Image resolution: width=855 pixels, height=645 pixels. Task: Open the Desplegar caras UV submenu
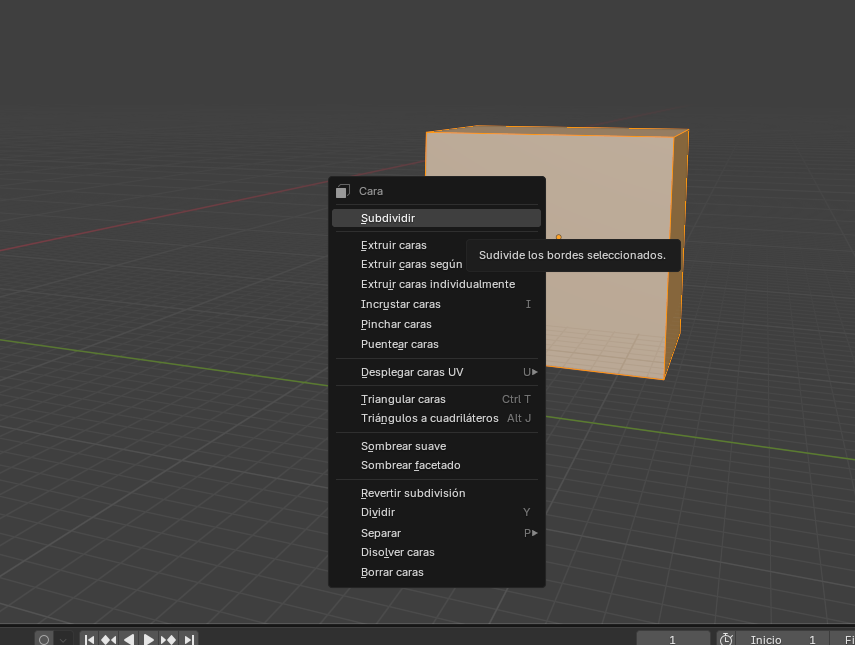(411, 371)
